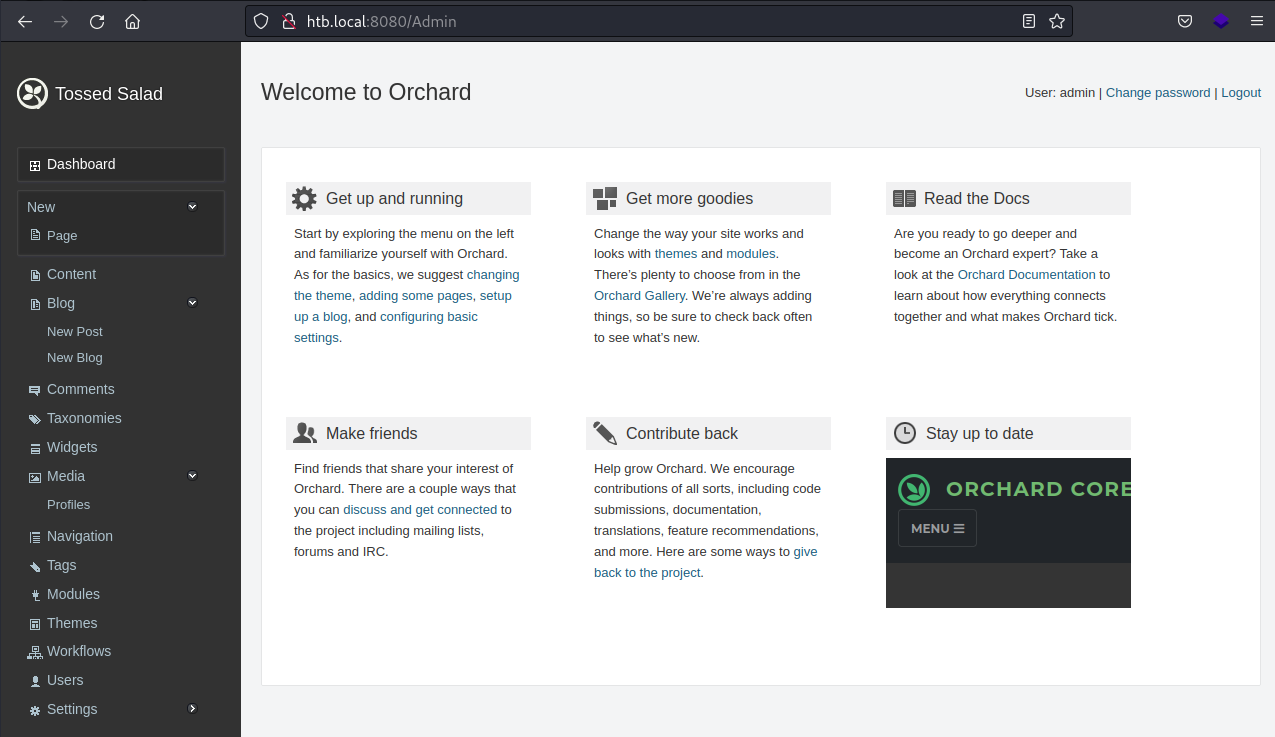Expand the Settings submenu arrow
This screenshot has width=1275, height=737.
193,709
